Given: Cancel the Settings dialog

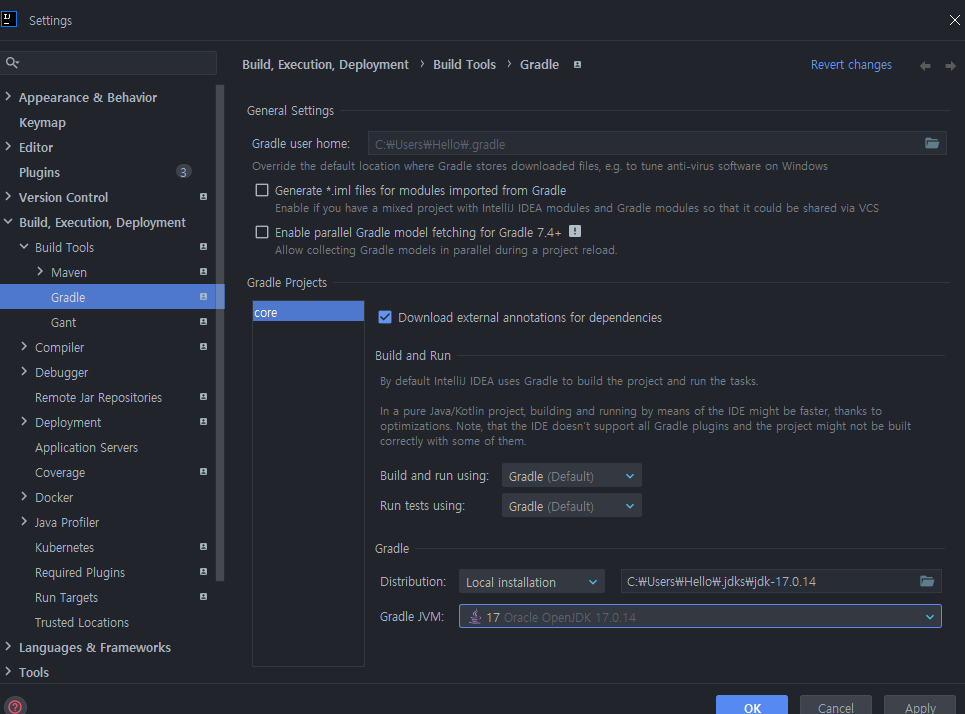Looking at the screenshot, I should pos(836,705).
